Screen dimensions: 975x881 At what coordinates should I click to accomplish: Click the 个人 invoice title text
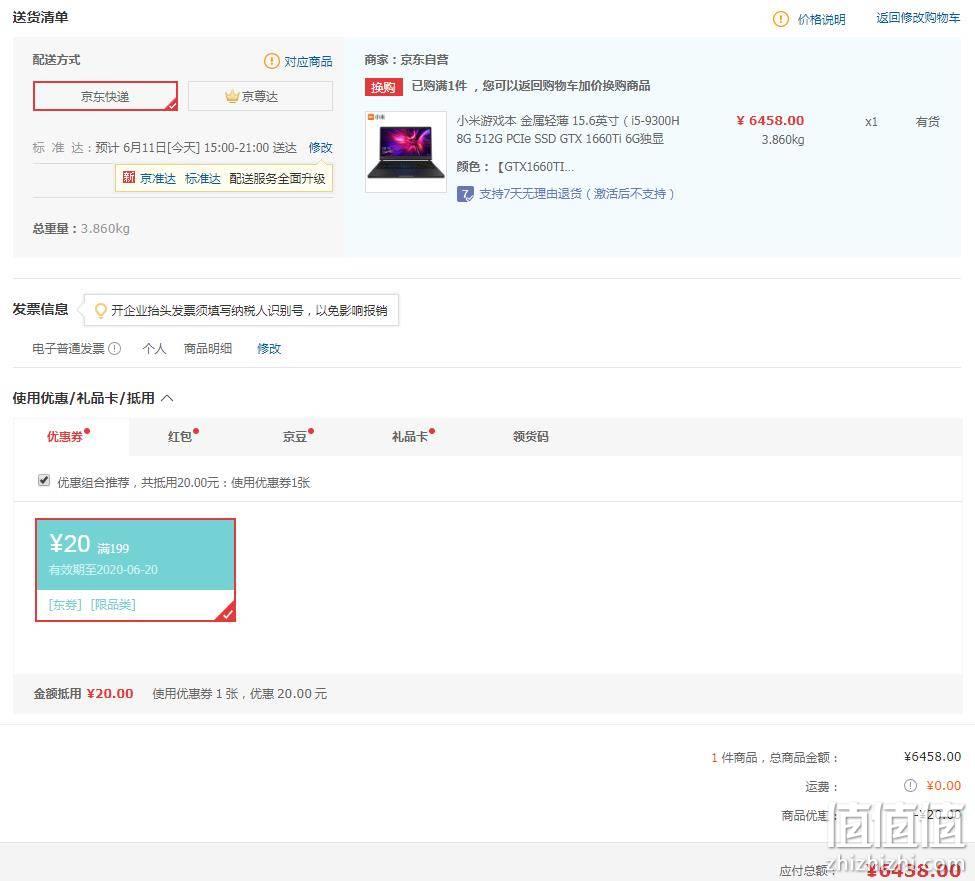click(154, 348)
